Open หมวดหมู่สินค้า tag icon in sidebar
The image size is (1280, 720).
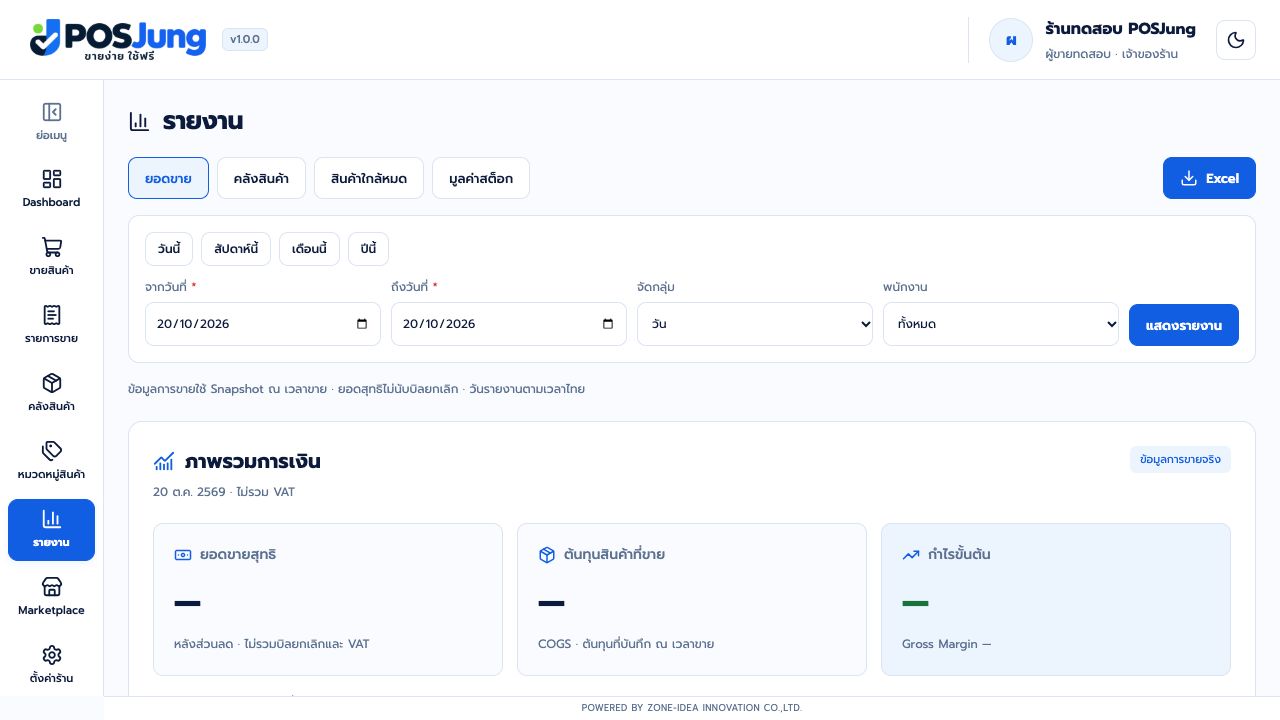(52, 451)
